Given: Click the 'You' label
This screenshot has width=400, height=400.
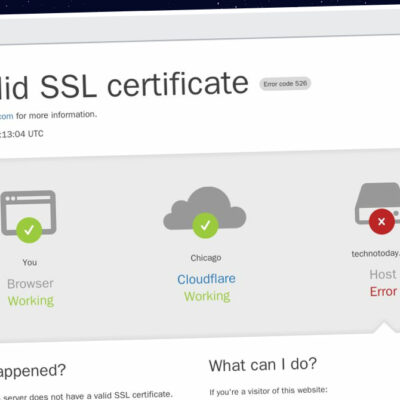Looking at the screenshot, I should point(30,262).
